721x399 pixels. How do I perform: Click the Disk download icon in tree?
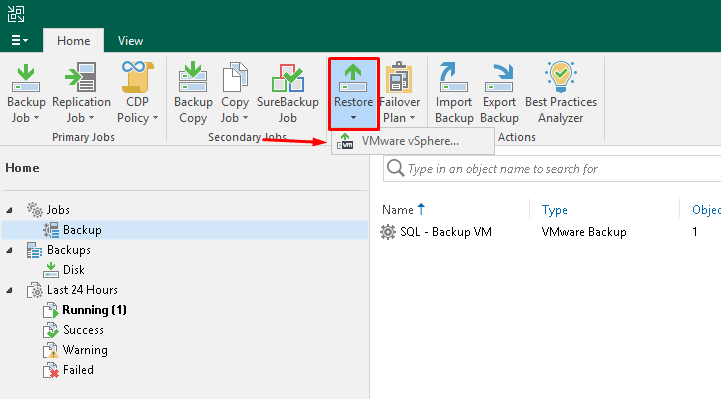(51, 270)
